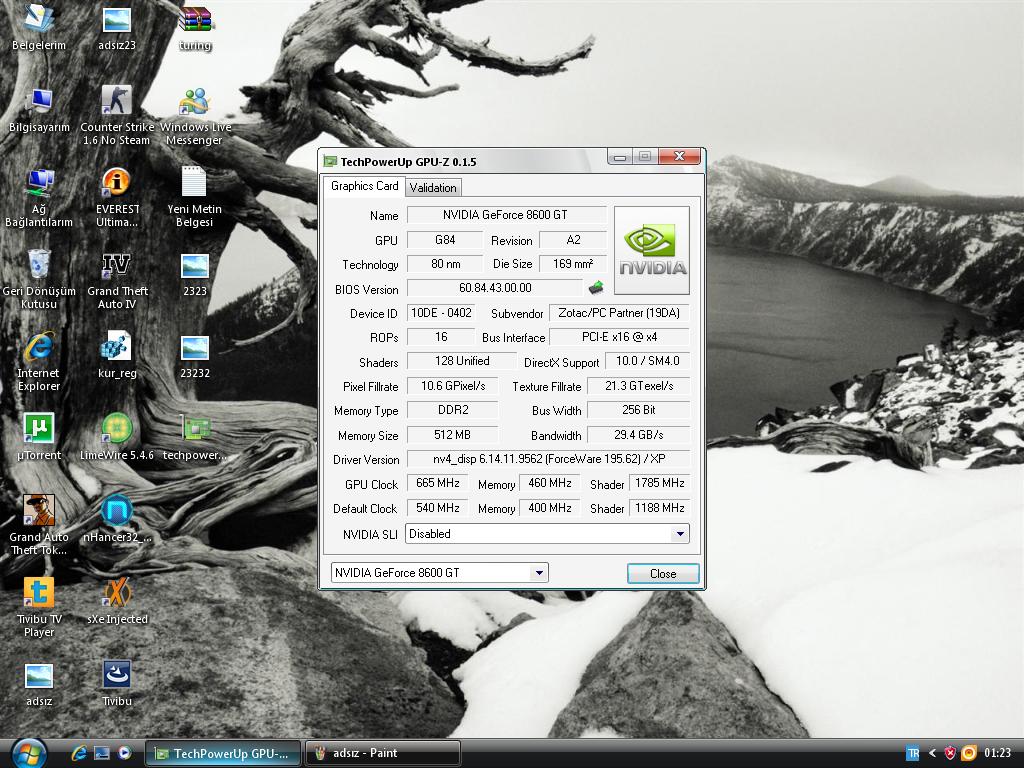The width and height of the screenshot is (1024, 768).
Task: Switch to adsız - Paint taskbar button
Action: coord(383,753)
